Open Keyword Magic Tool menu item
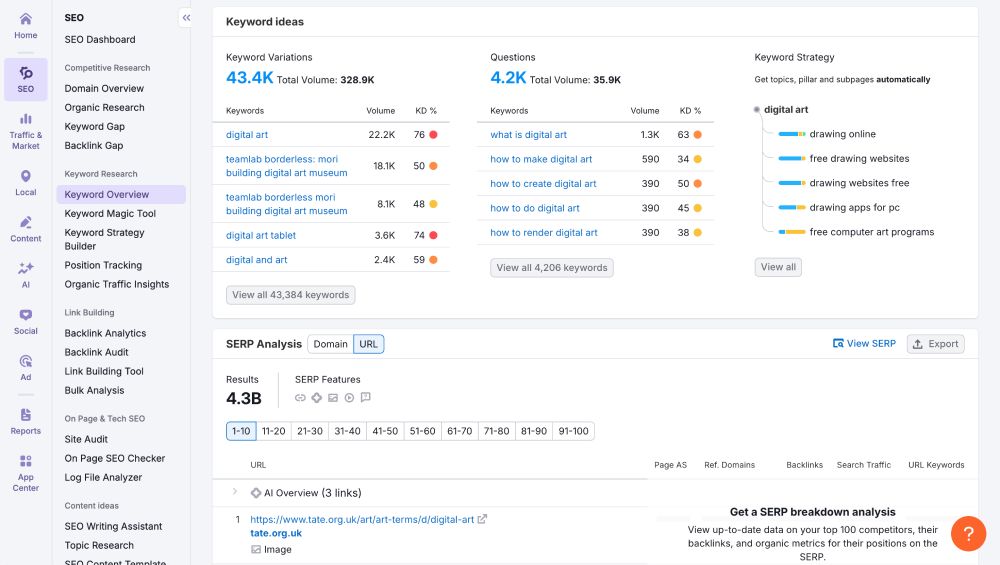The width and height of the screenshot is (1000, 565). [110, 214]
